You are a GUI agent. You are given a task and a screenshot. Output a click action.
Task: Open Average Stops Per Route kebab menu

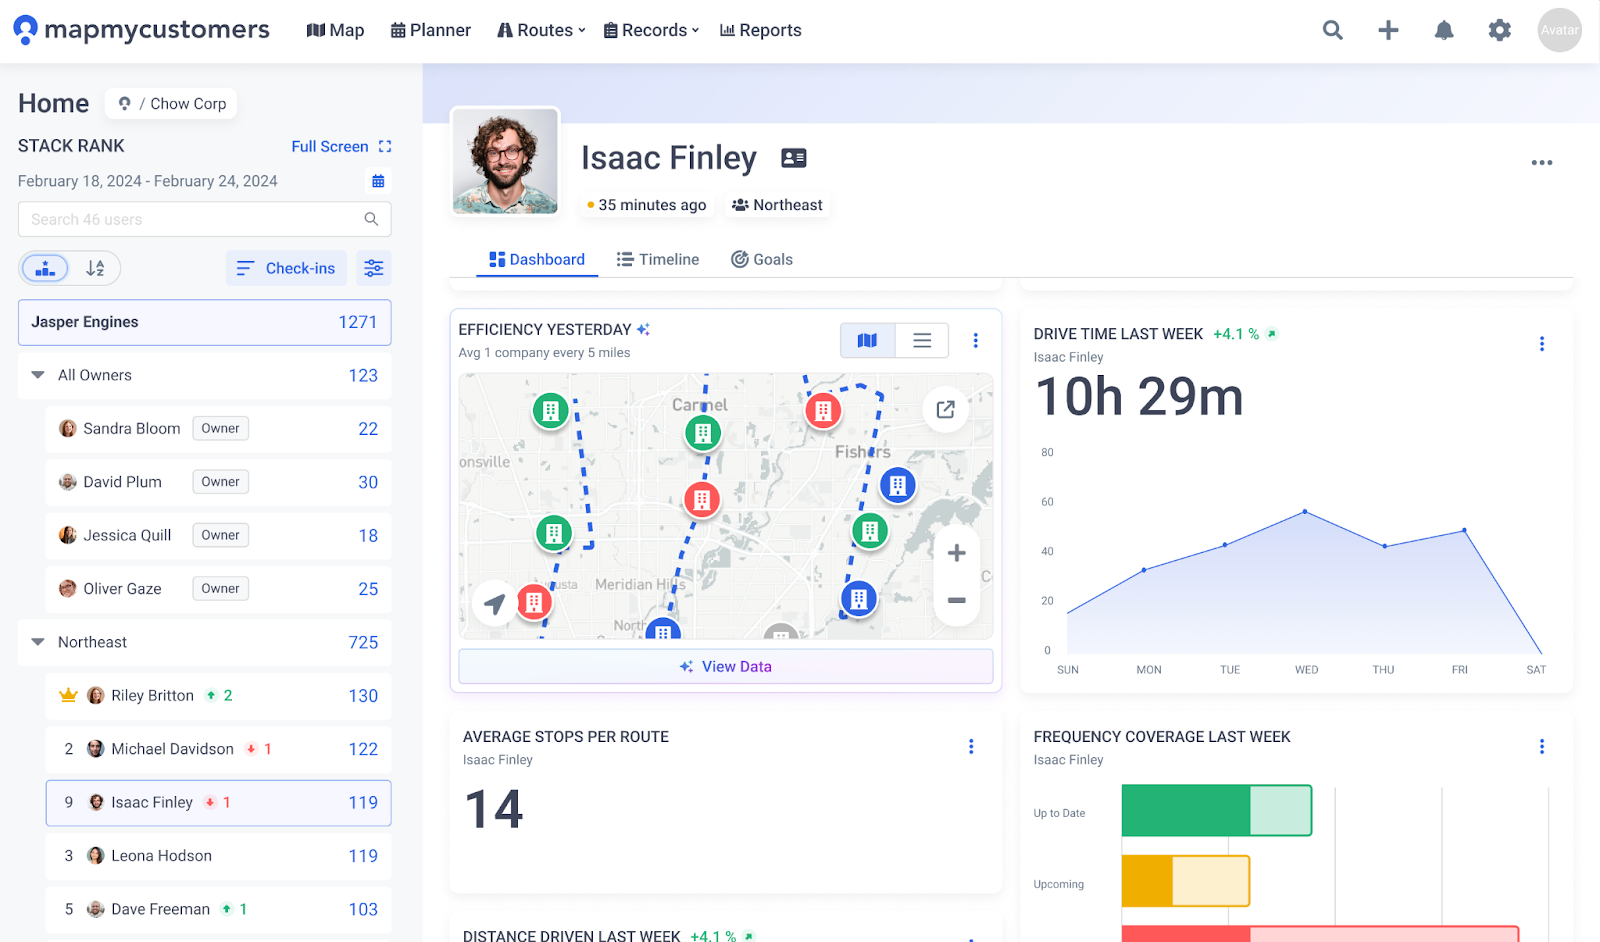click(x=971, y=747)
